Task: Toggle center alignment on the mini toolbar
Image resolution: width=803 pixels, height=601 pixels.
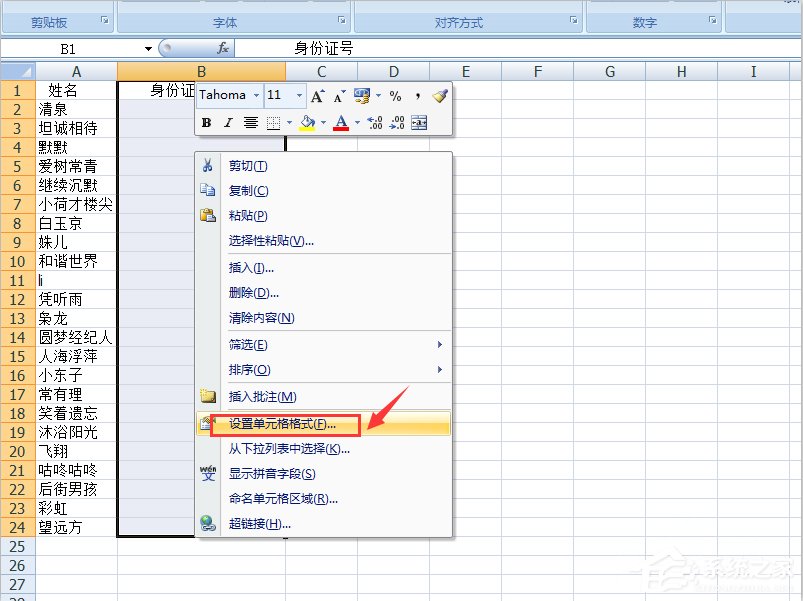Action: tap(250, 121)
